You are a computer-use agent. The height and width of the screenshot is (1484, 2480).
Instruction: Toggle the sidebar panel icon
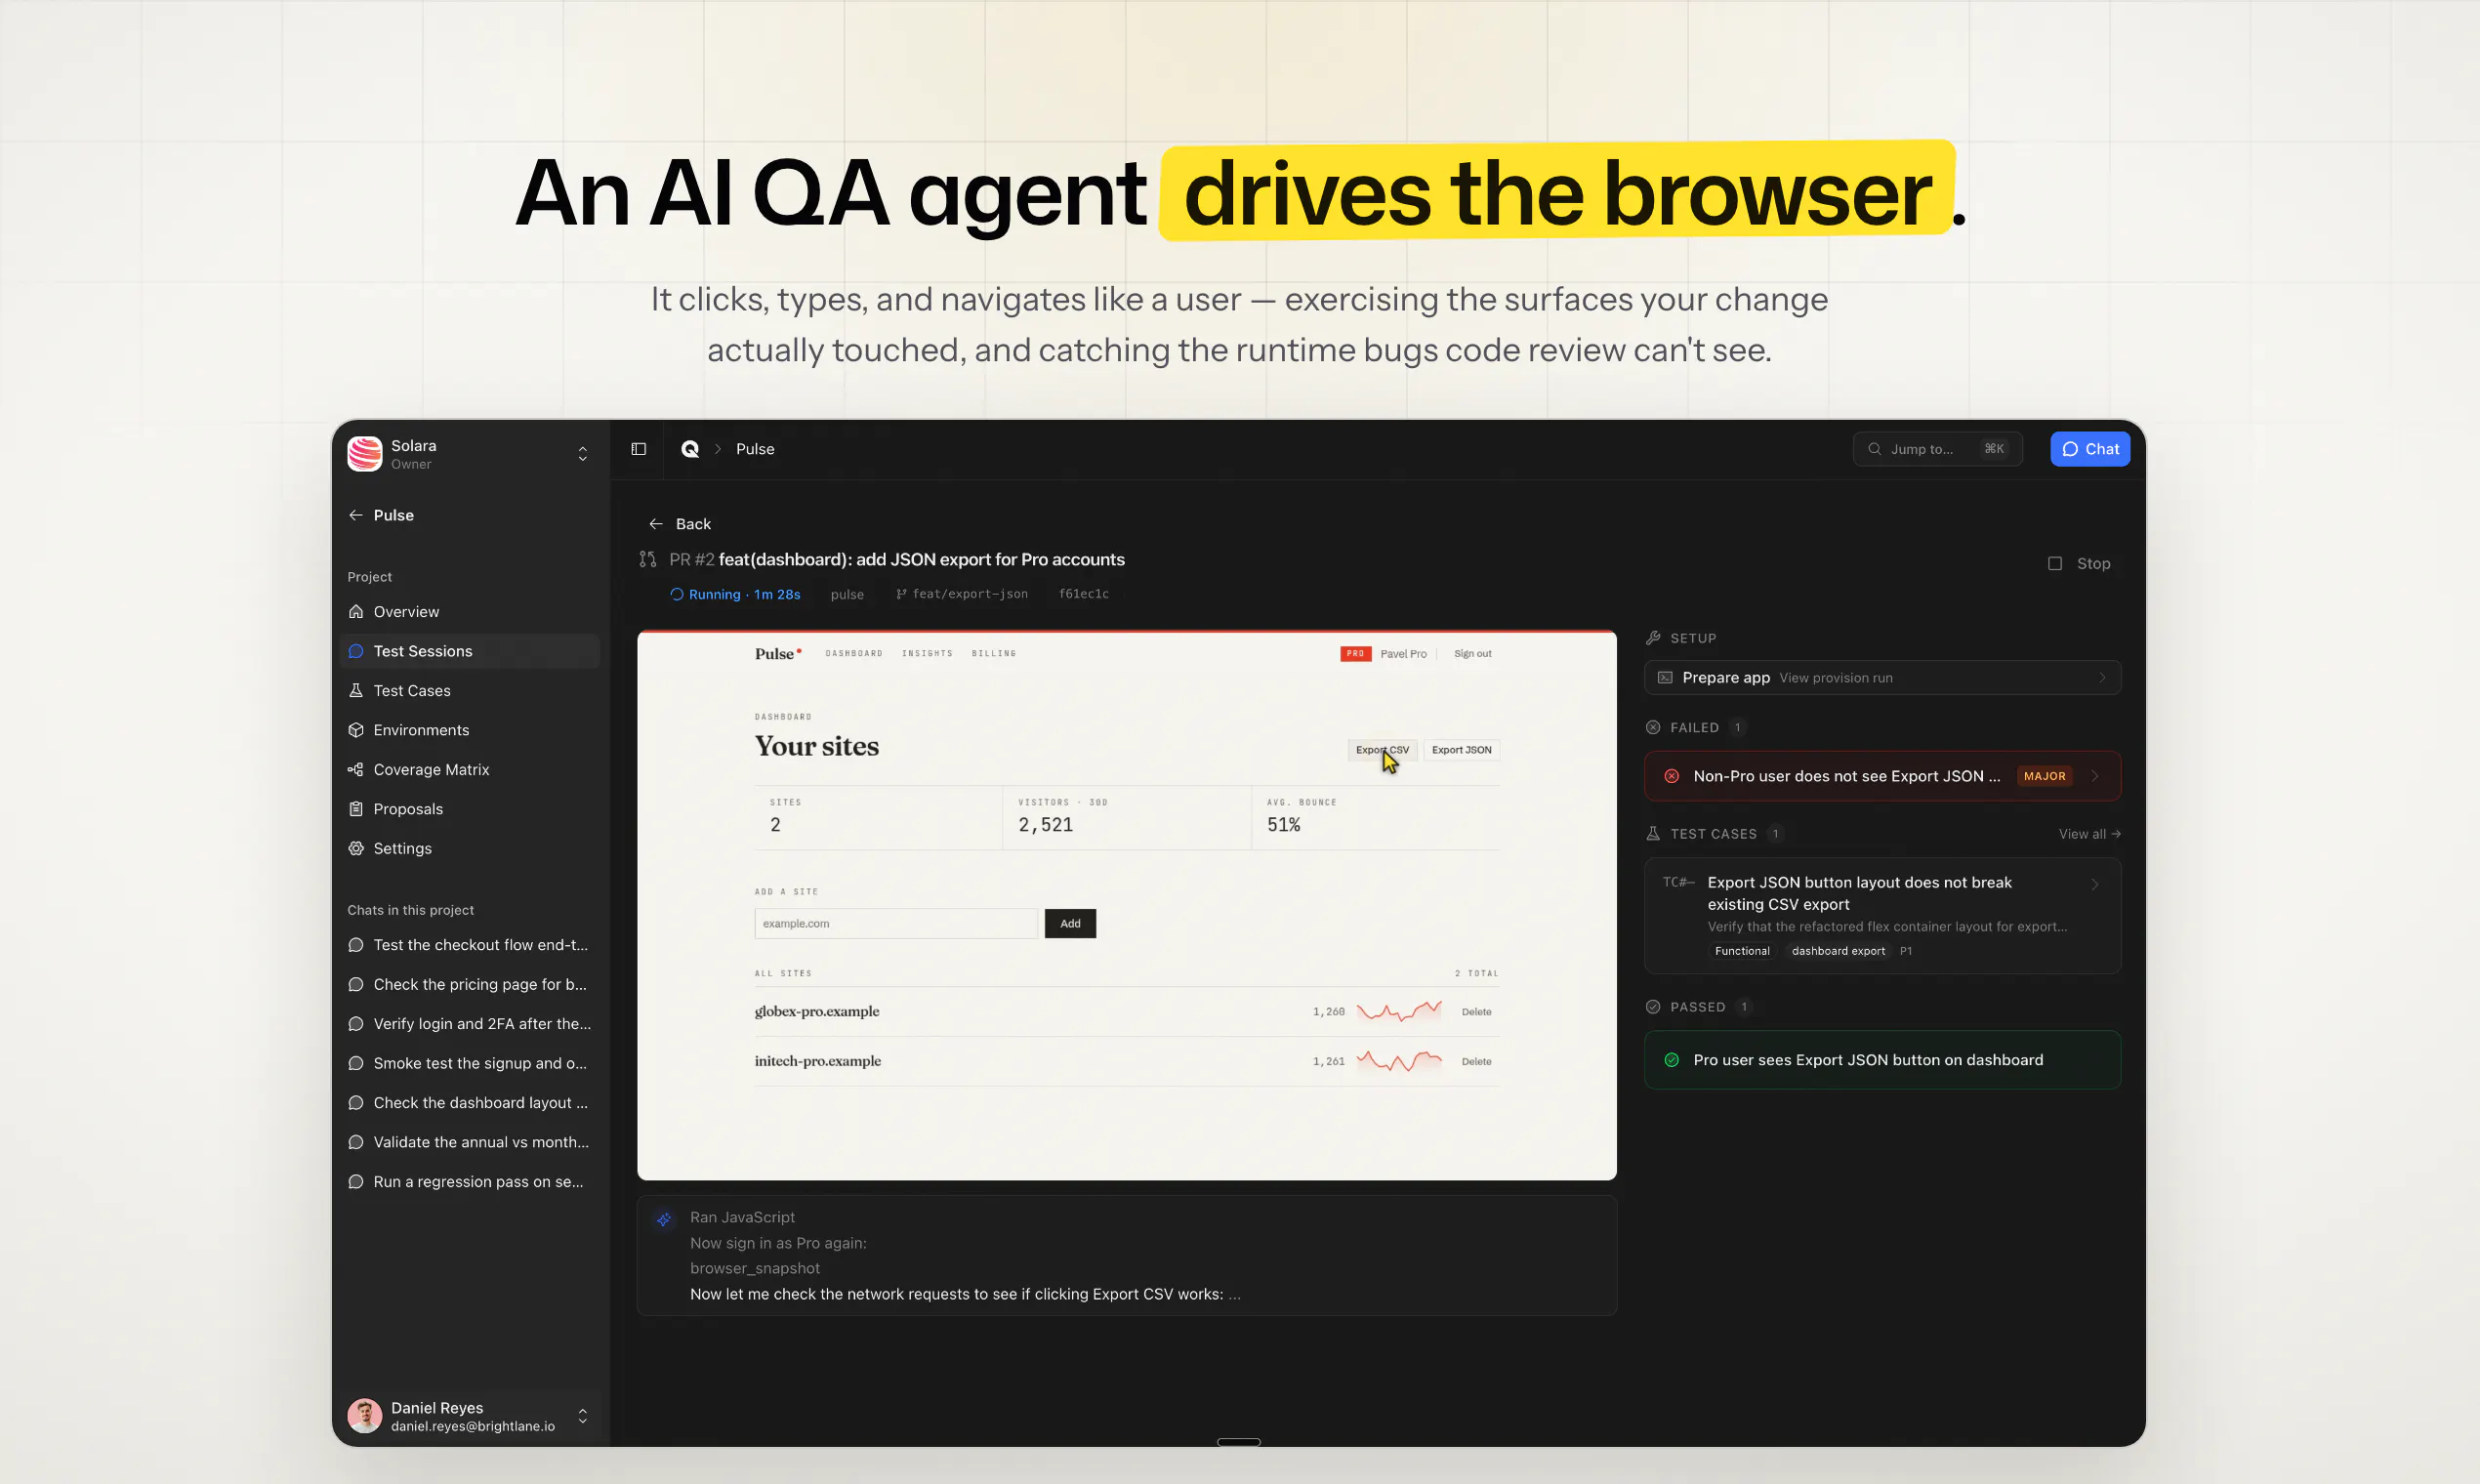pos(638,449)
